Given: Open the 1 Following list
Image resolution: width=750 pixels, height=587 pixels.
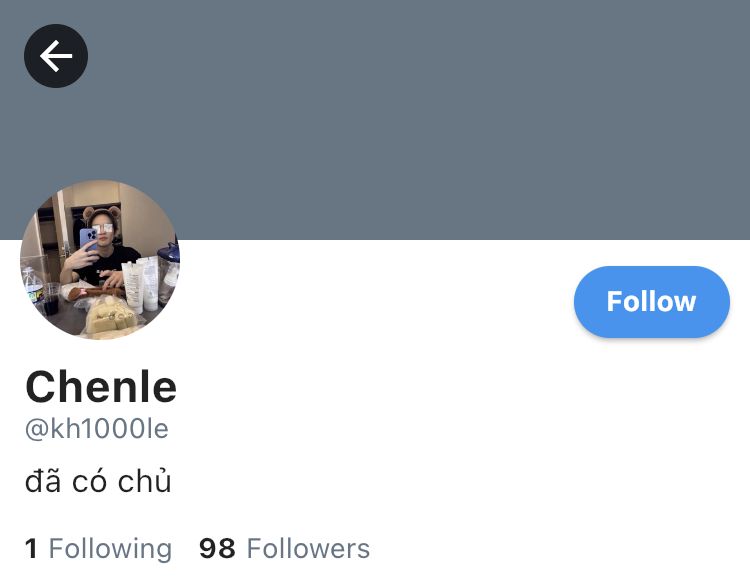Looking at the screenshot, I should click(x=98, y=548).
